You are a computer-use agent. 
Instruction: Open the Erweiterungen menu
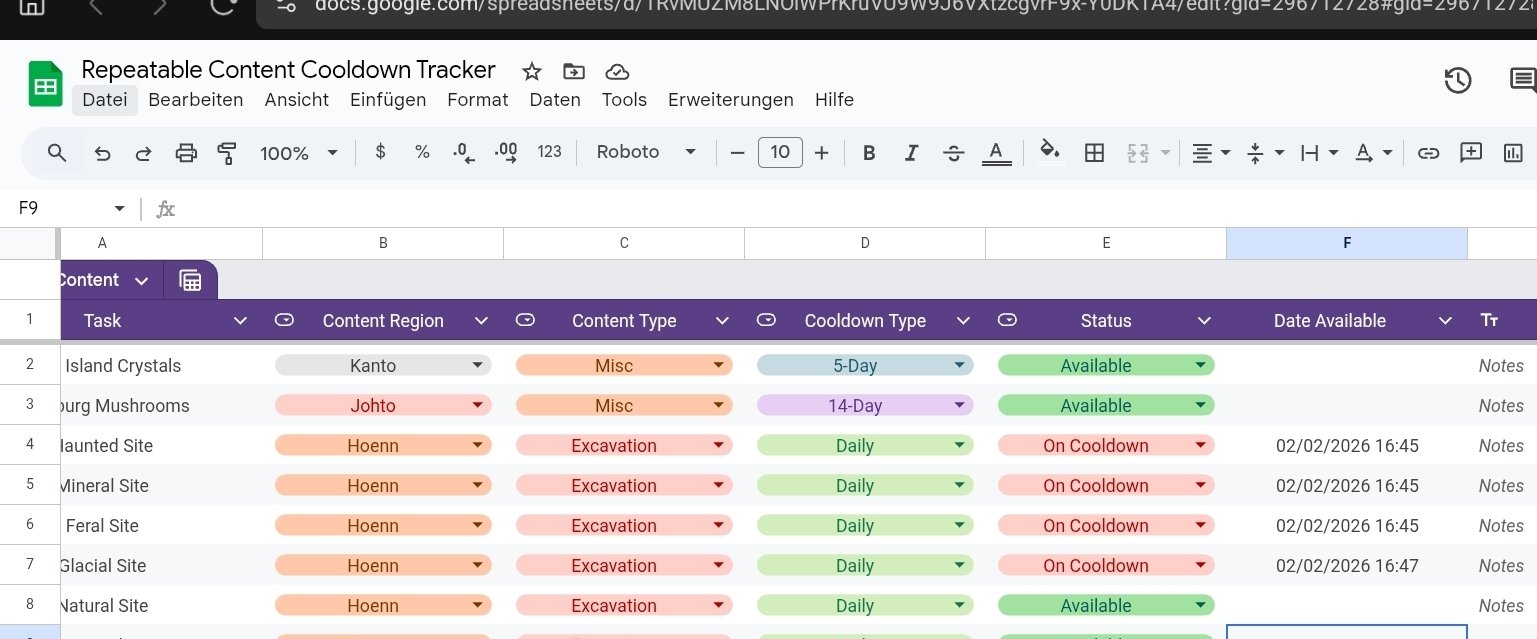730,100
